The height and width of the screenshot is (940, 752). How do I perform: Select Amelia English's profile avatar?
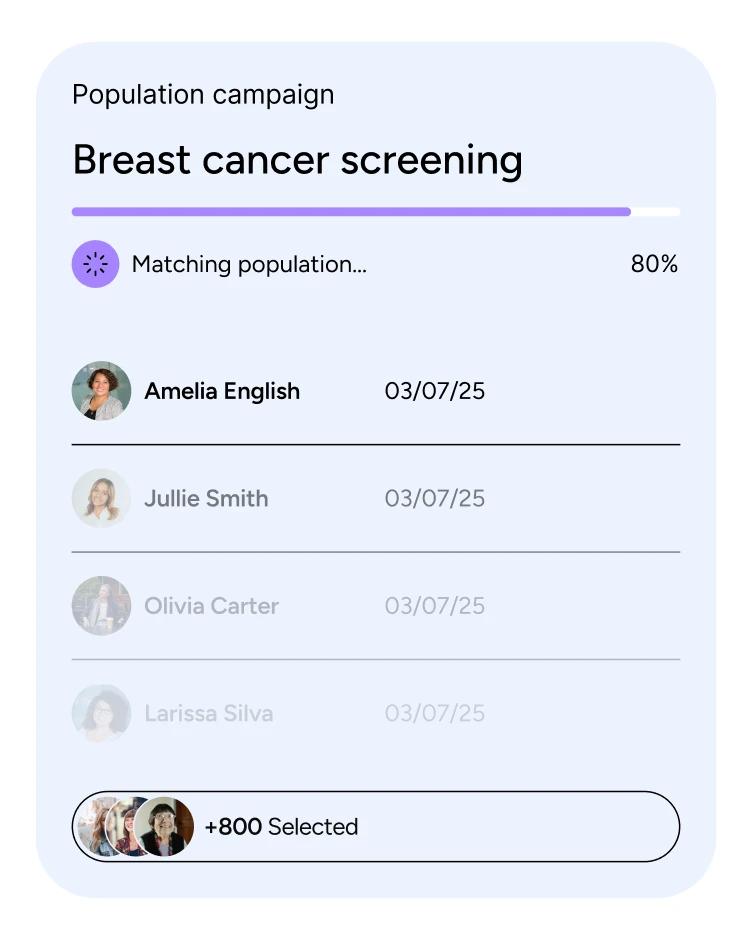click(101, 391)
